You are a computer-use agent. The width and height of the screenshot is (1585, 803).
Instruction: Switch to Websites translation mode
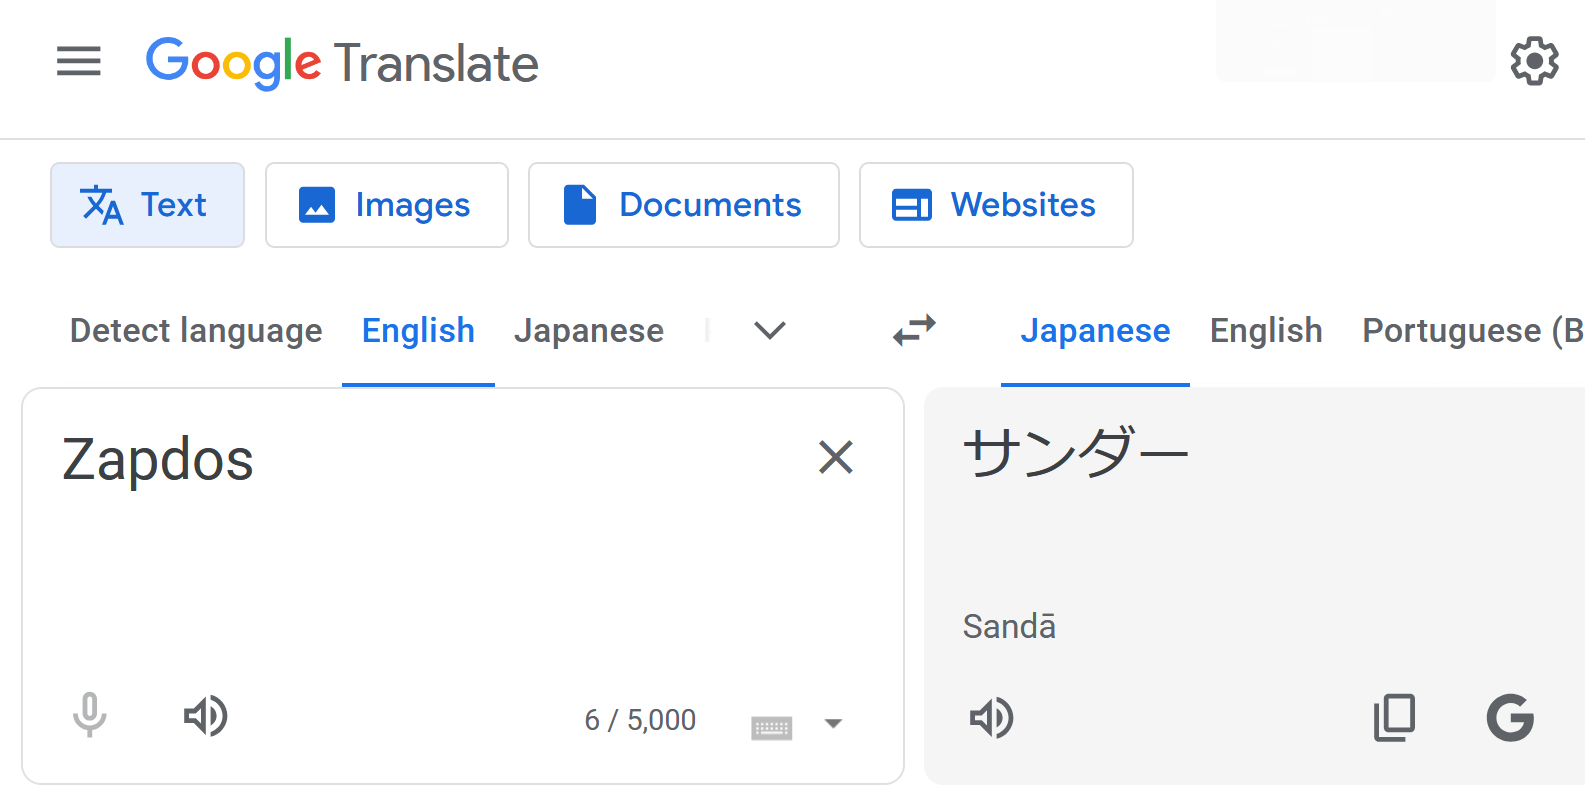pos(996,205)
